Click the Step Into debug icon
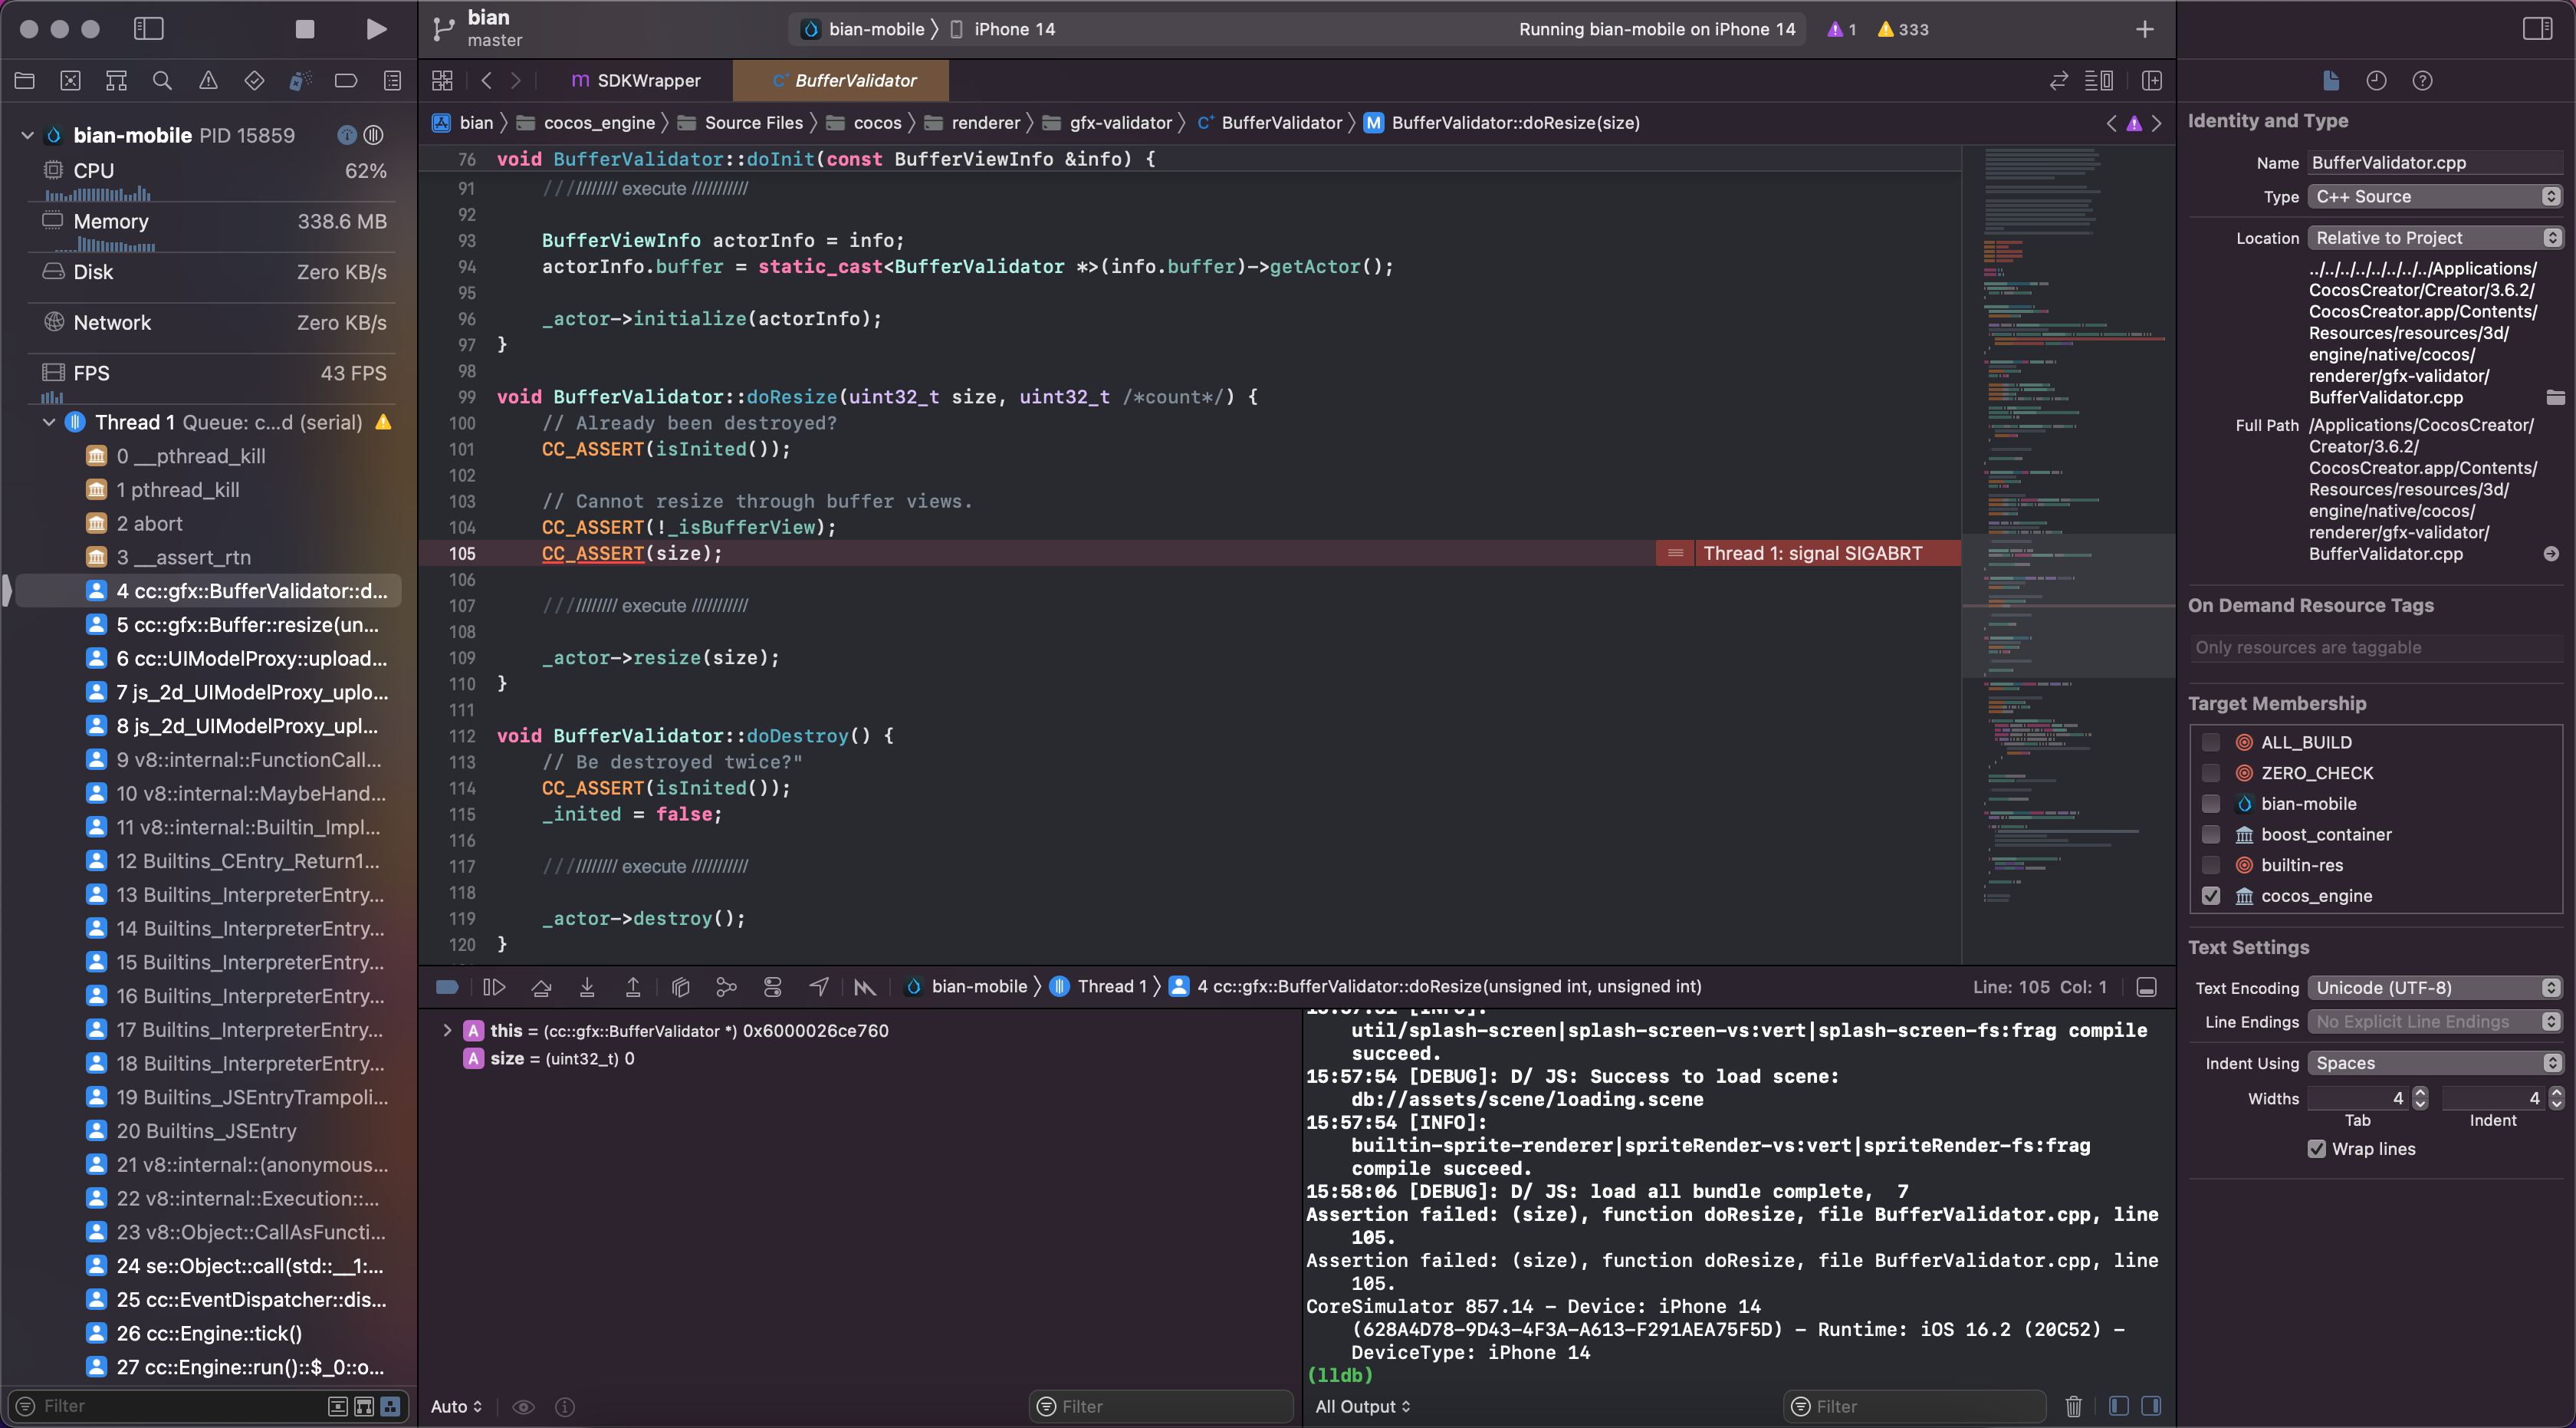The width and height of the screenshot is (2576, 1428). coord(587,987)
